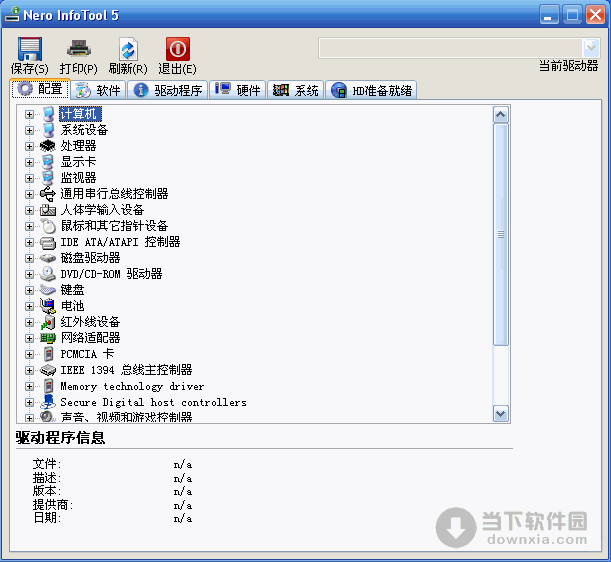The image size is (611, 562).
Task: Click the USB icon for 通用串行总线控制器
Action: point(48,194)
